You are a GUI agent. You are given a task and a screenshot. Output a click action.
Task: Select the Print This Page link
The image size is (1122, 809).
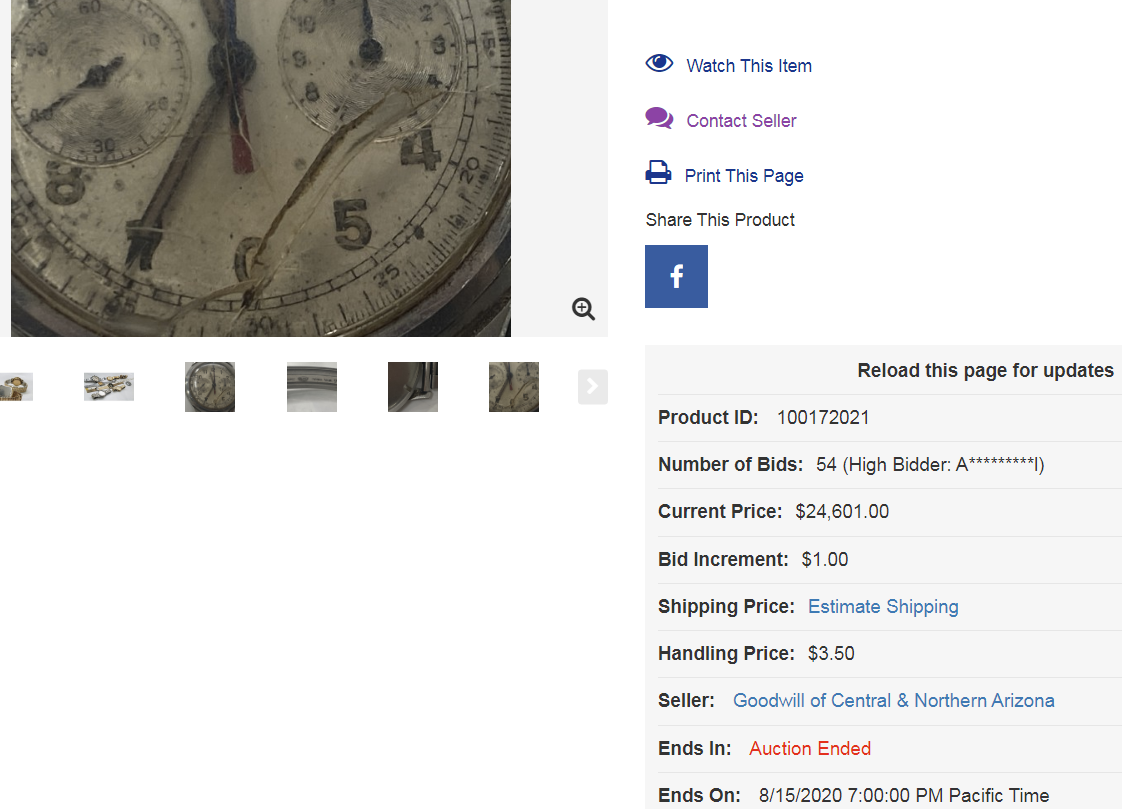tap(743, 176)
